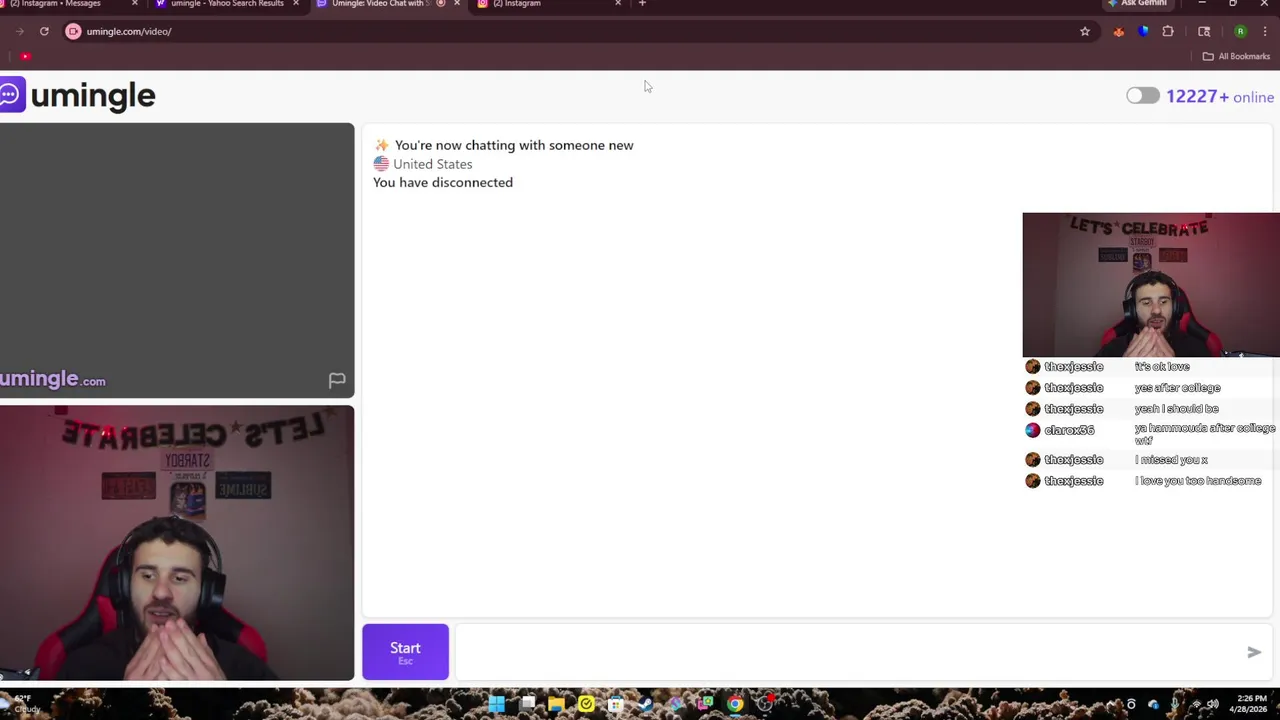Close the Yahoo Search Results tab
The image size is (1280, 720).
(295, 4)
